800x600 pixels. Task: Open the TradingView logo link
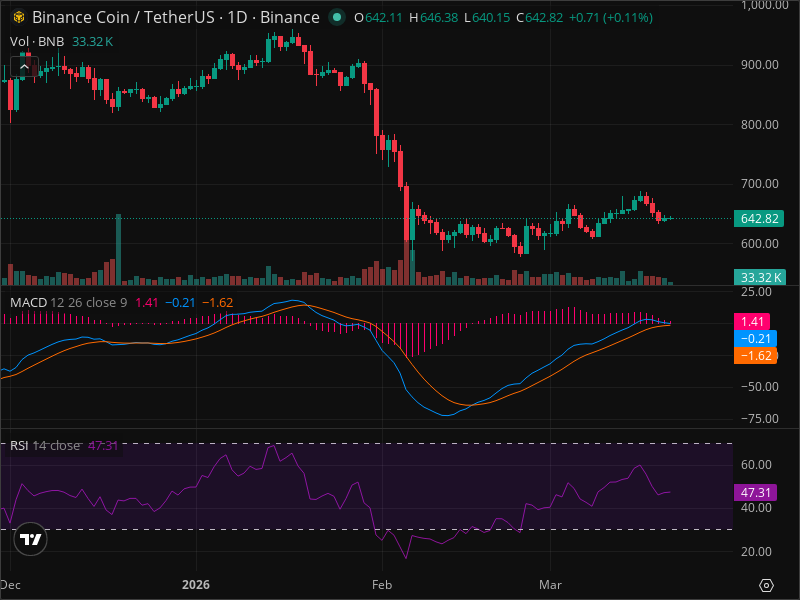tap(31, 539)
